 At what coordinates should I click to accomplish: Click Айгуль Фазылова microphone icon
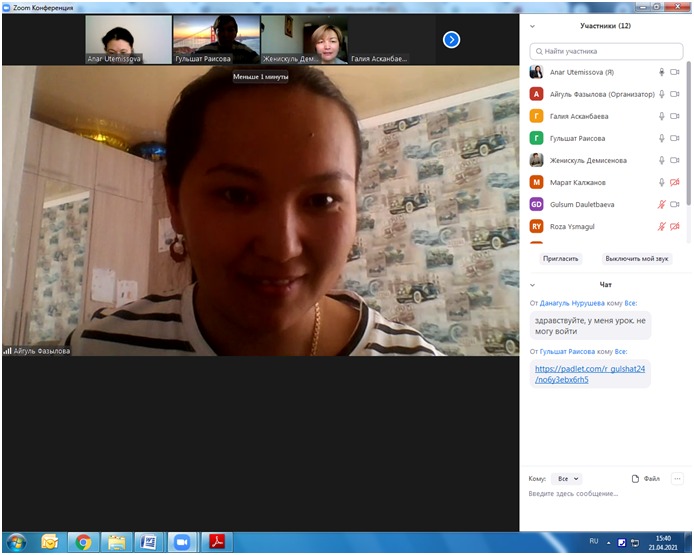(661, 94)
